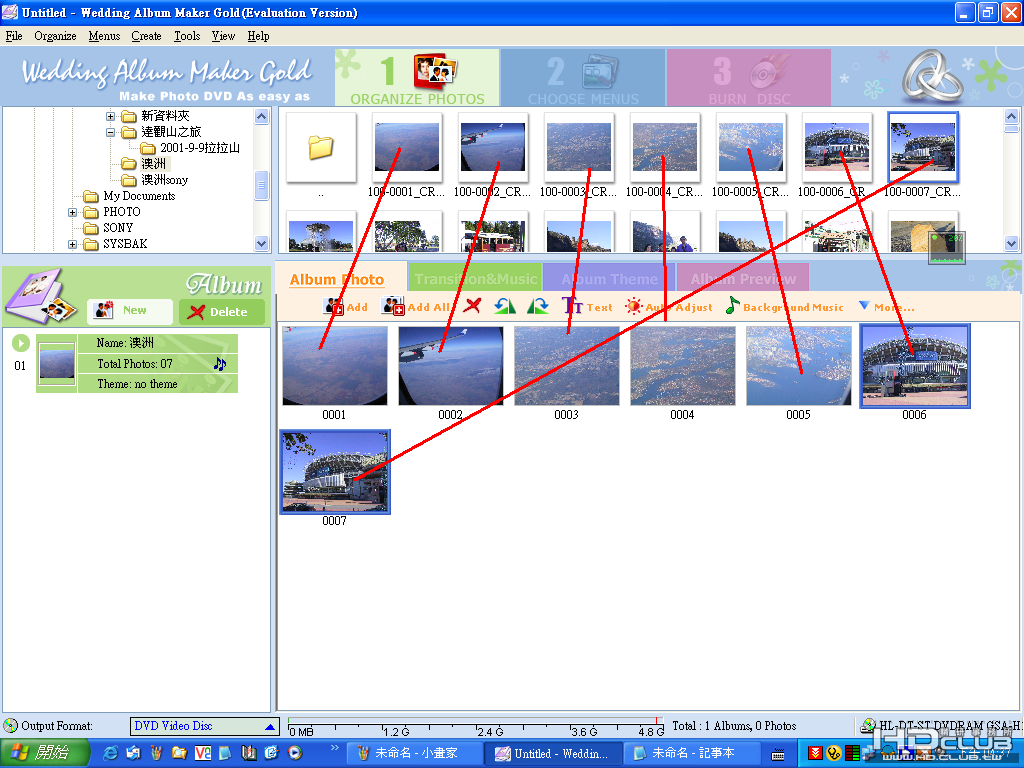This screenshot has width=1024, height=768.
Task: Switch to the Transition&Music tab
Action: tap(475, 279)
